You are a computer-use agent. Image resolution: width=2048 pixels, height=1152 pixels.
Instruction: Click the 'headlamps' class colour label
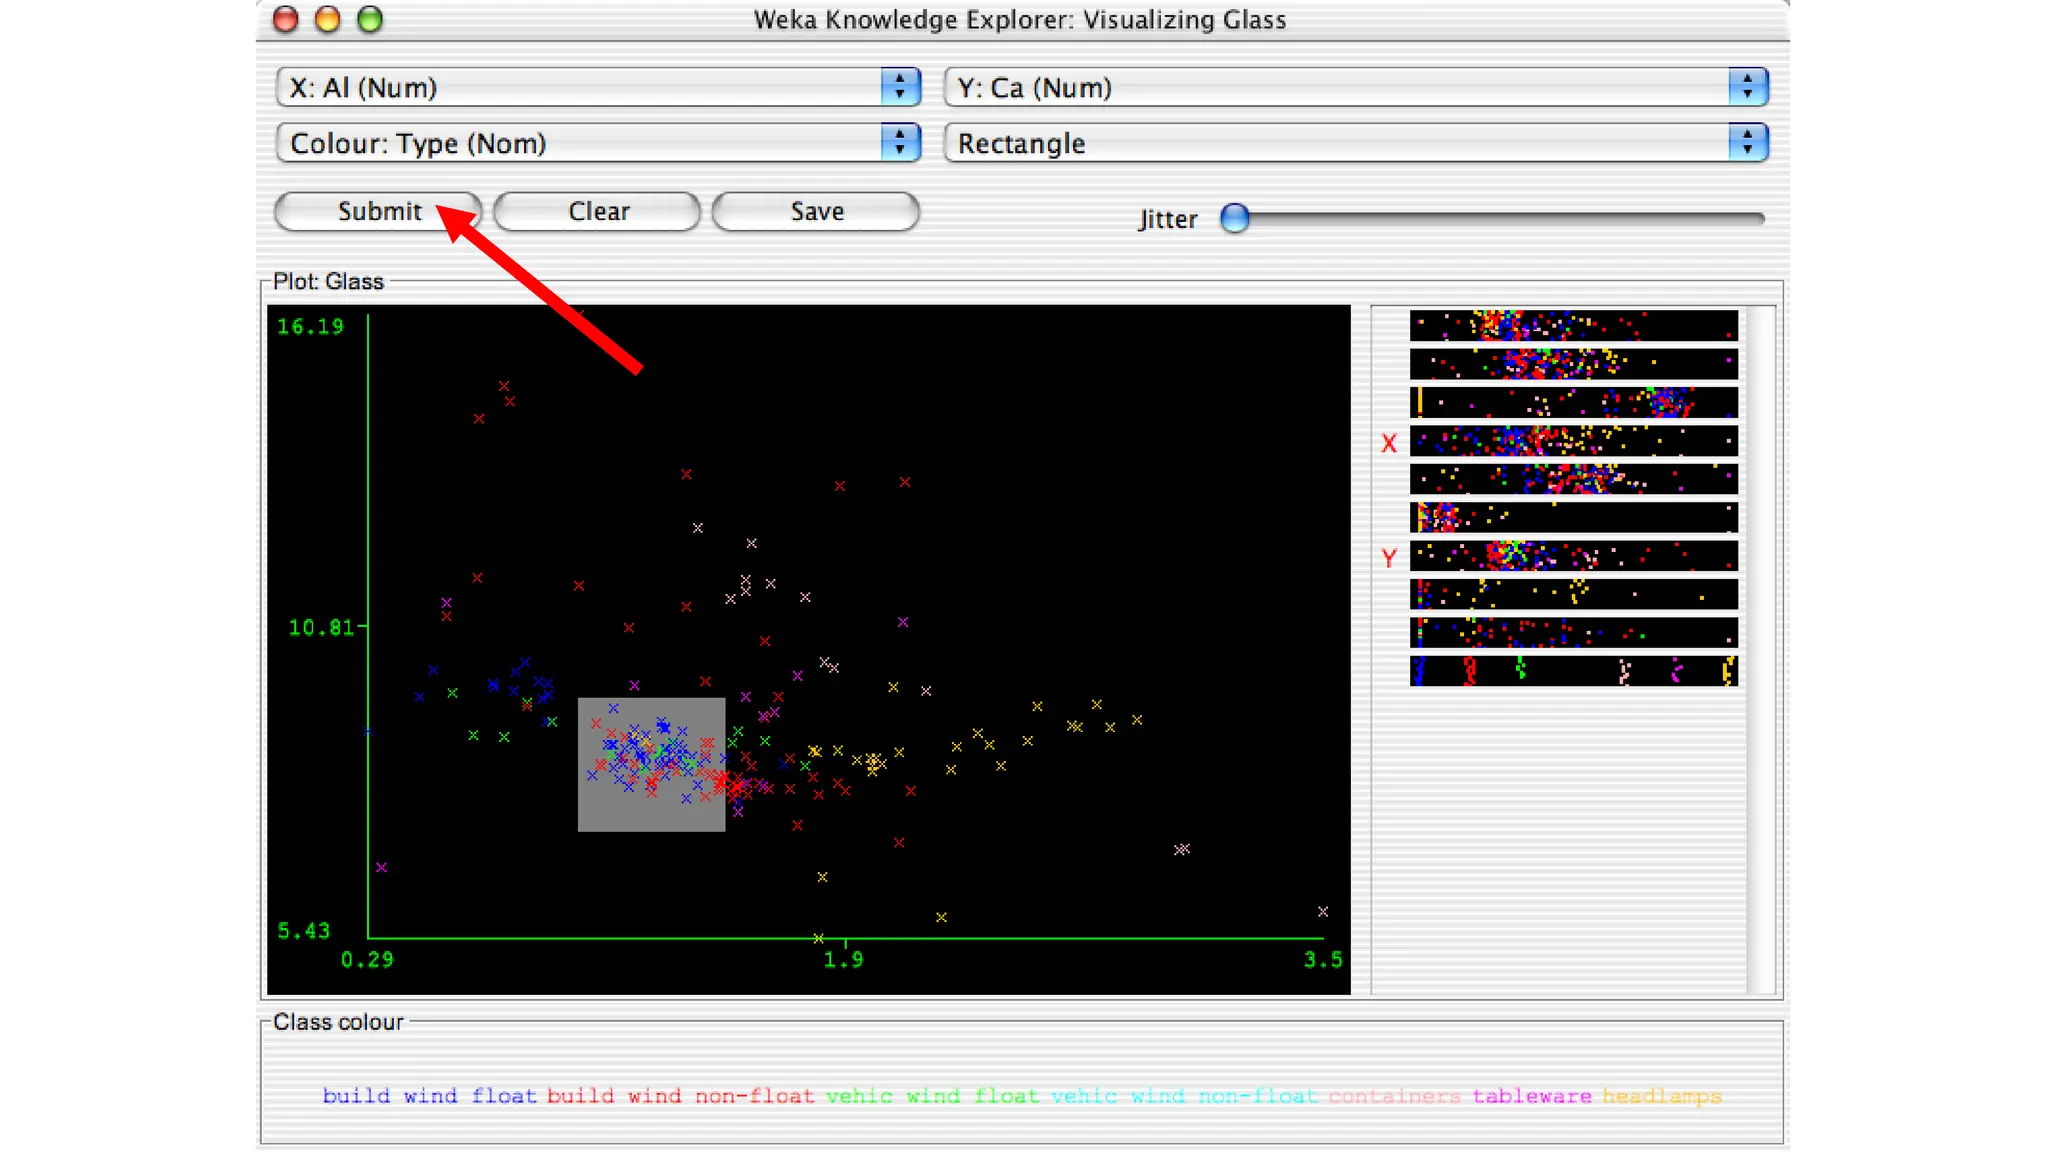pyautogui.click(x=1661, y=1097)
